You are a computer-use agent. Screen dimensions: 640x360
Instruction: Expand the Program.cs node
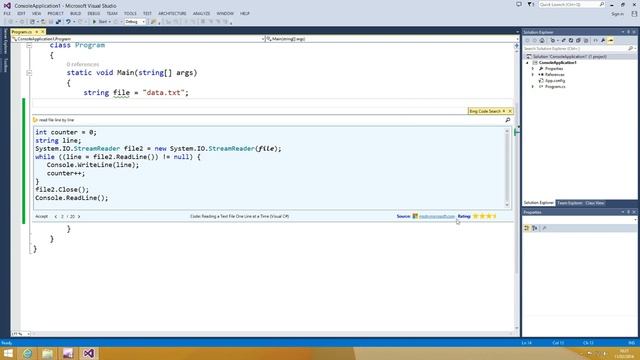(x=533, y=87)
